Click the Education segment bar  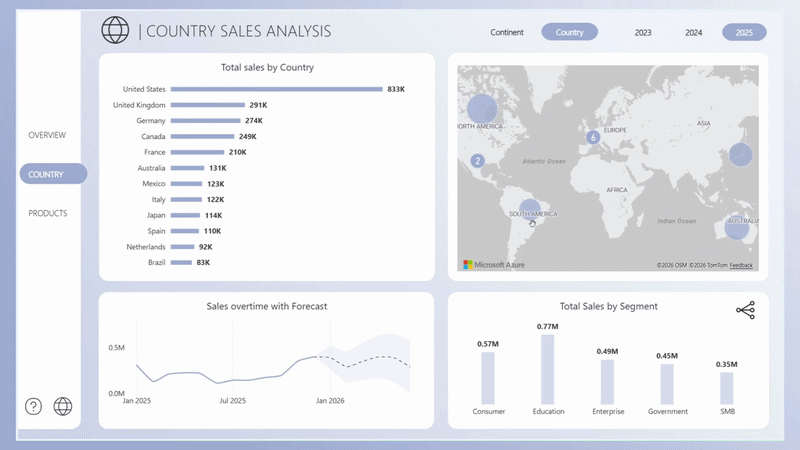548,368
